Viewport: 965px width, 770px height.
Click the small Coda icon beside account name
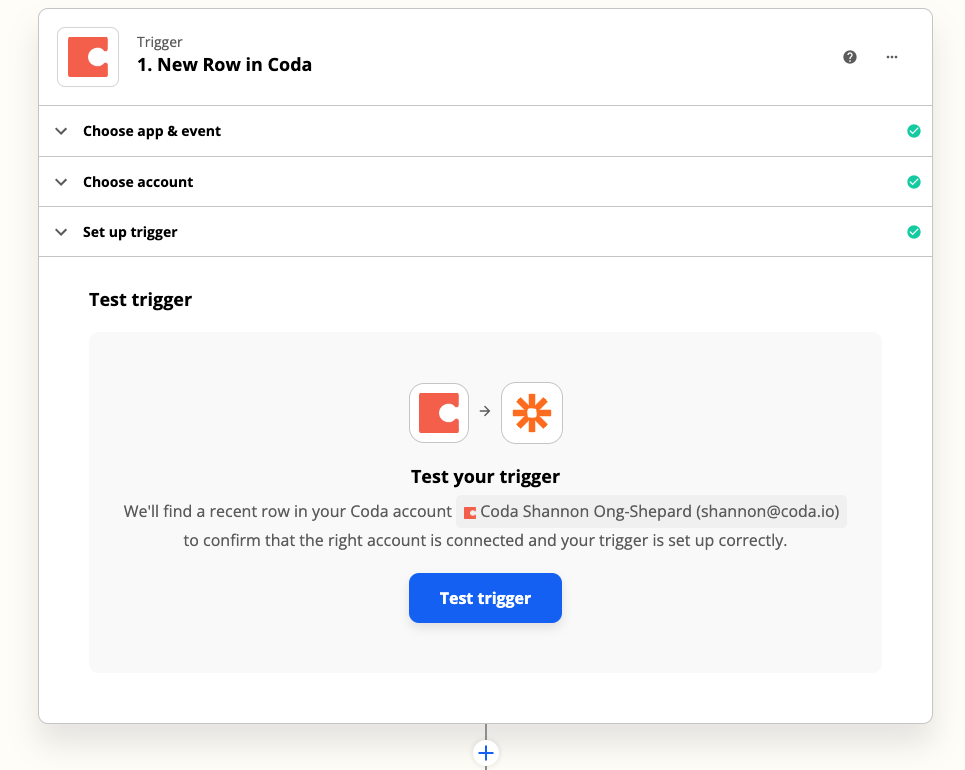click(470, 513)
